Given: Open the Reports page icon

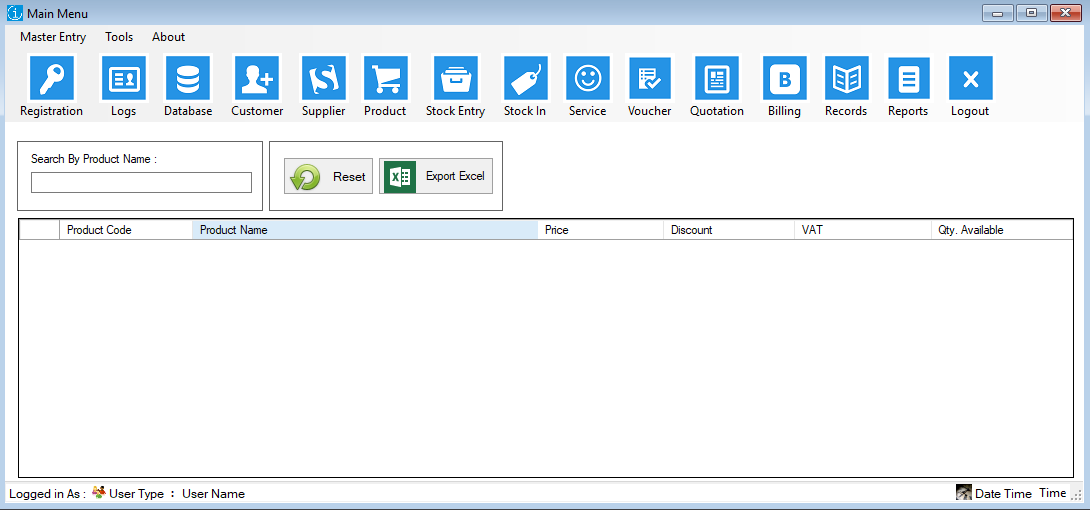Looking at the screenshot, I should click(x=909, y=78).
